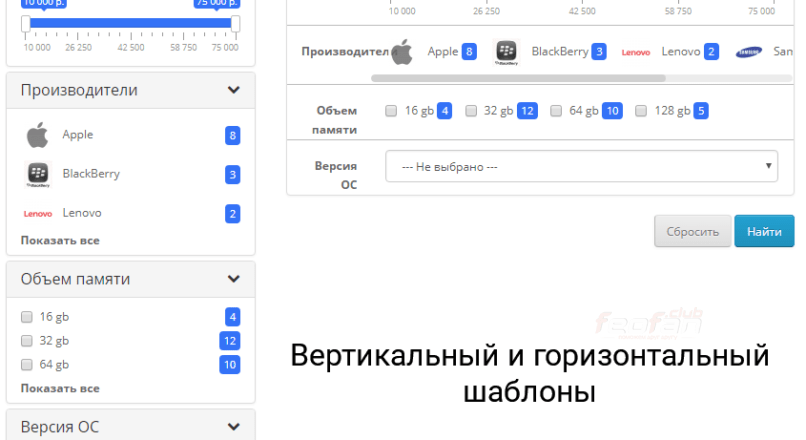Click Показать все under manufacturers list
806x440 pixels.
click(60, 240)
